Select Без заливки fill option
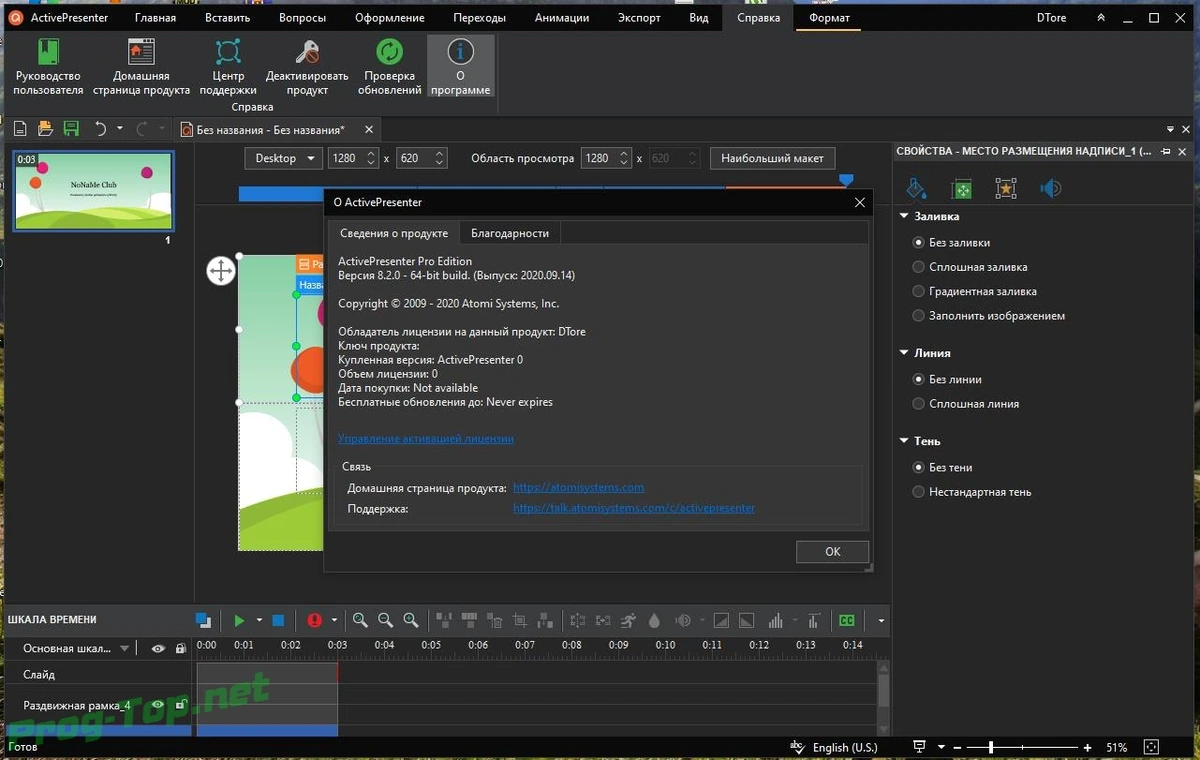The width and height of the screenshot is (1200, 760). [951, 243]
